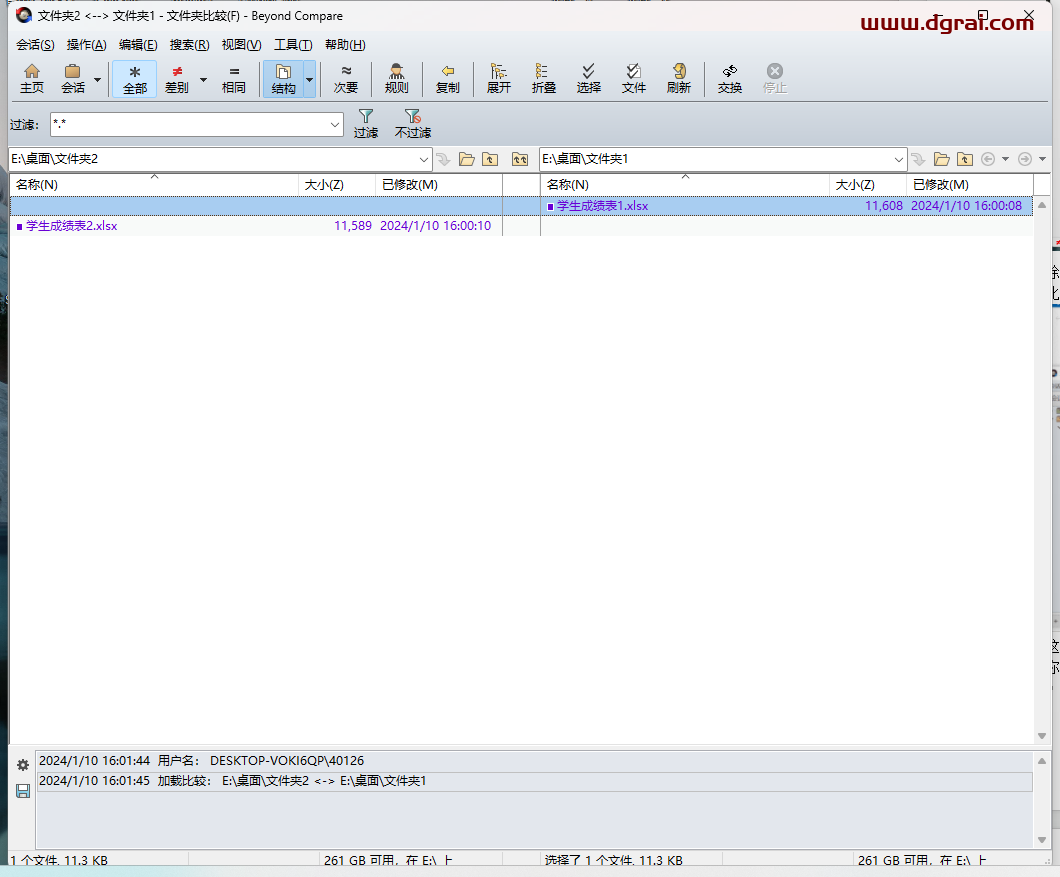The image size is (1060, 877).
Task: Sort left pane by 已修改(M) column
Action: pyautogui.click(x=439, y=185)
